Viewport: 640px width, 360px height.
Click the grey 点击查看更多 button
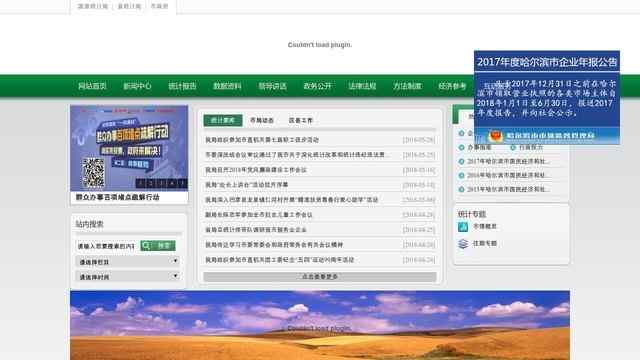(x=320, y=277)
